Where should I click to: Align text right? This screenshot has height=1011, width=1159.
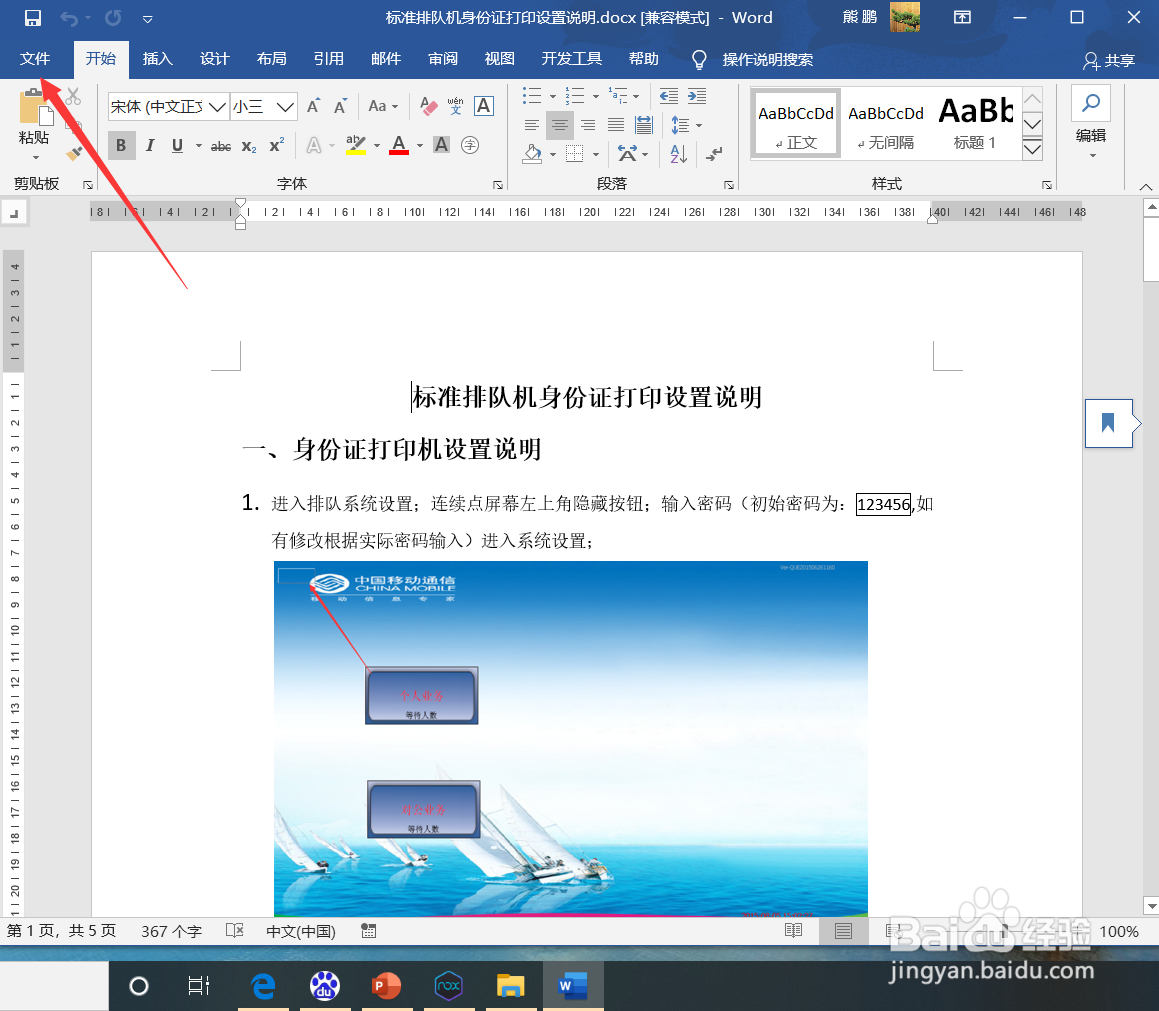click(x=588, y=125)
